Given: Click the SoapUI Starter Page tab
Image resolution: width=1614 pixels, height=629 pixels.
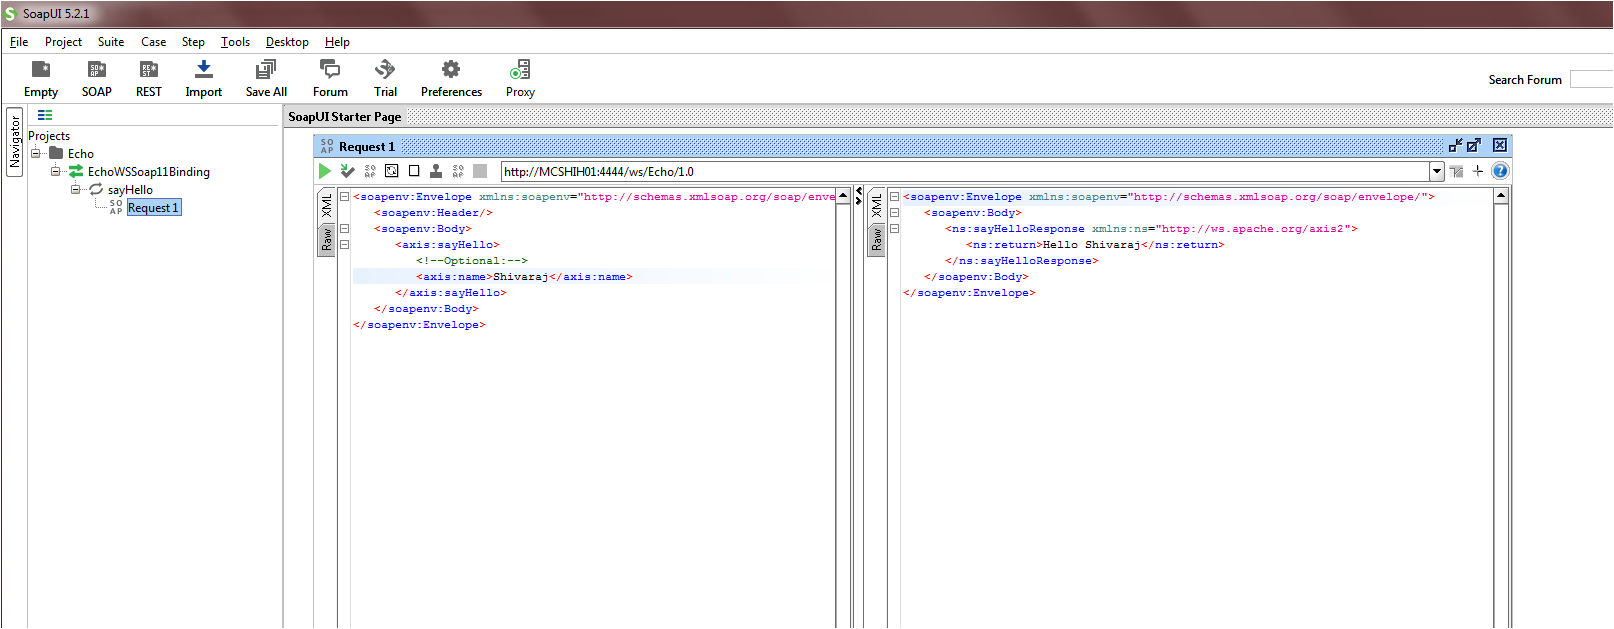Looking at the screenshot, I should 345,117.
